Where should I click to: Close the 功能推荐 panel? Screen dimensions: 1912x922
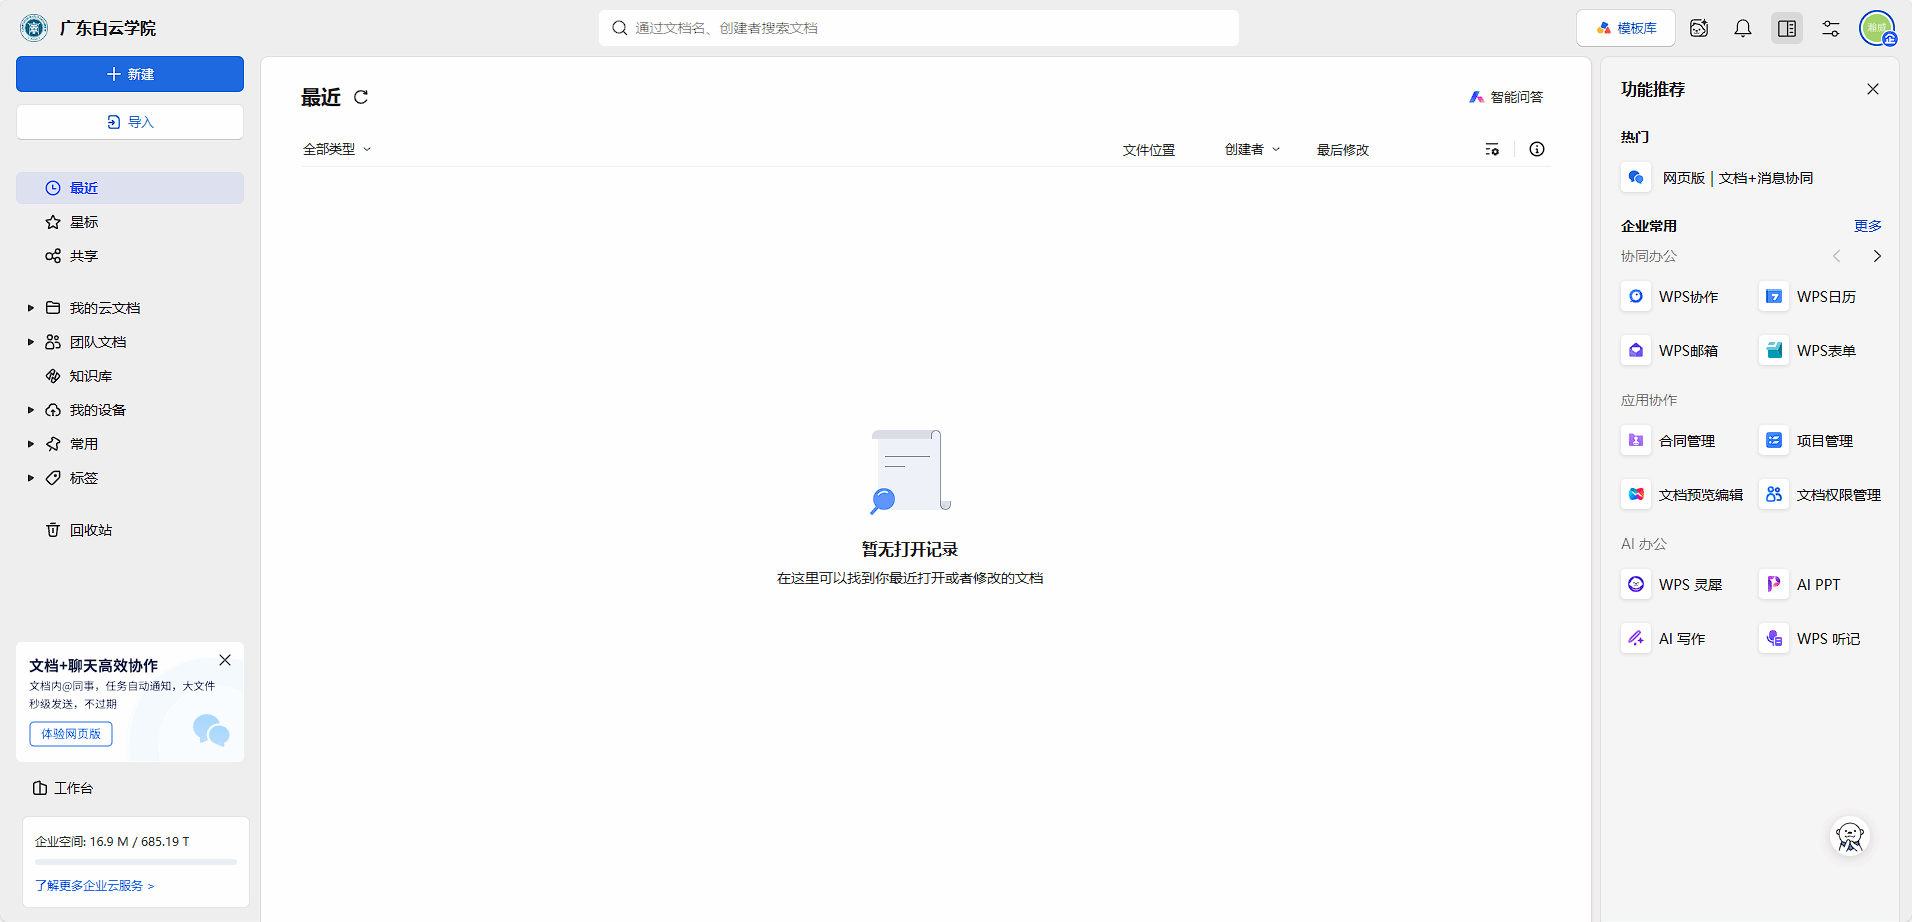(1872, 89)
